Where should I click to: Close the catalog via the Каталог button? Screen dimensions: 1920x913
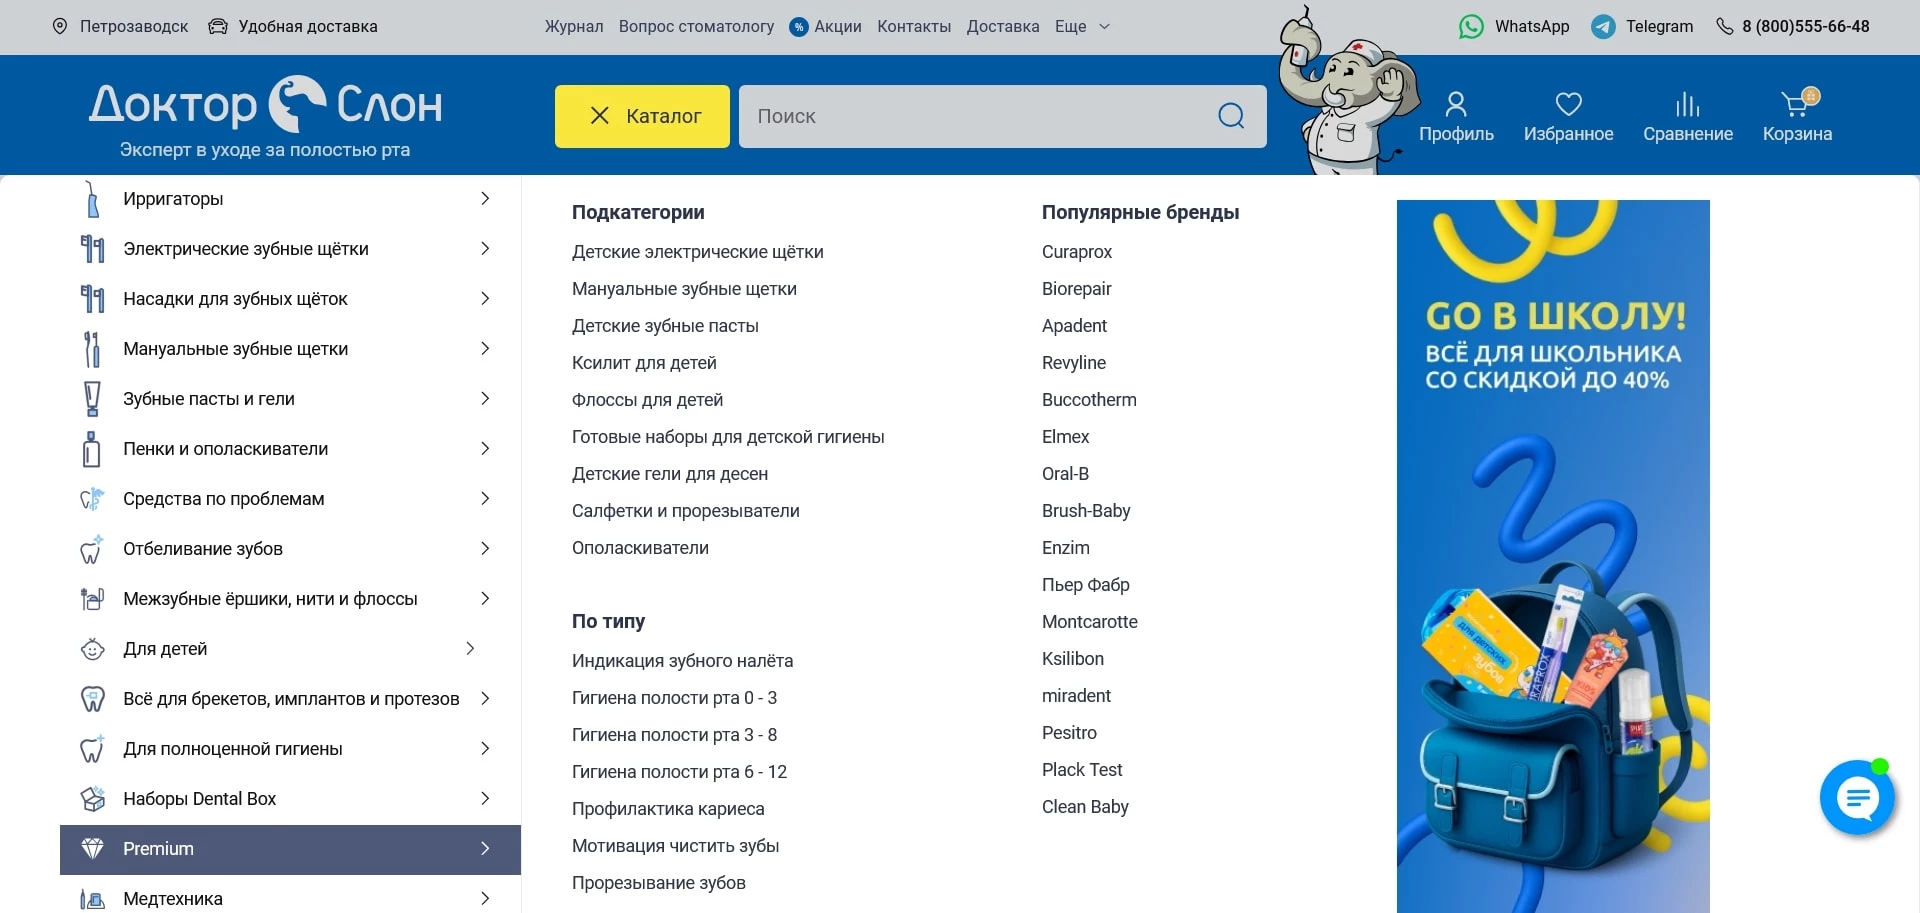[x=642, y=116]
